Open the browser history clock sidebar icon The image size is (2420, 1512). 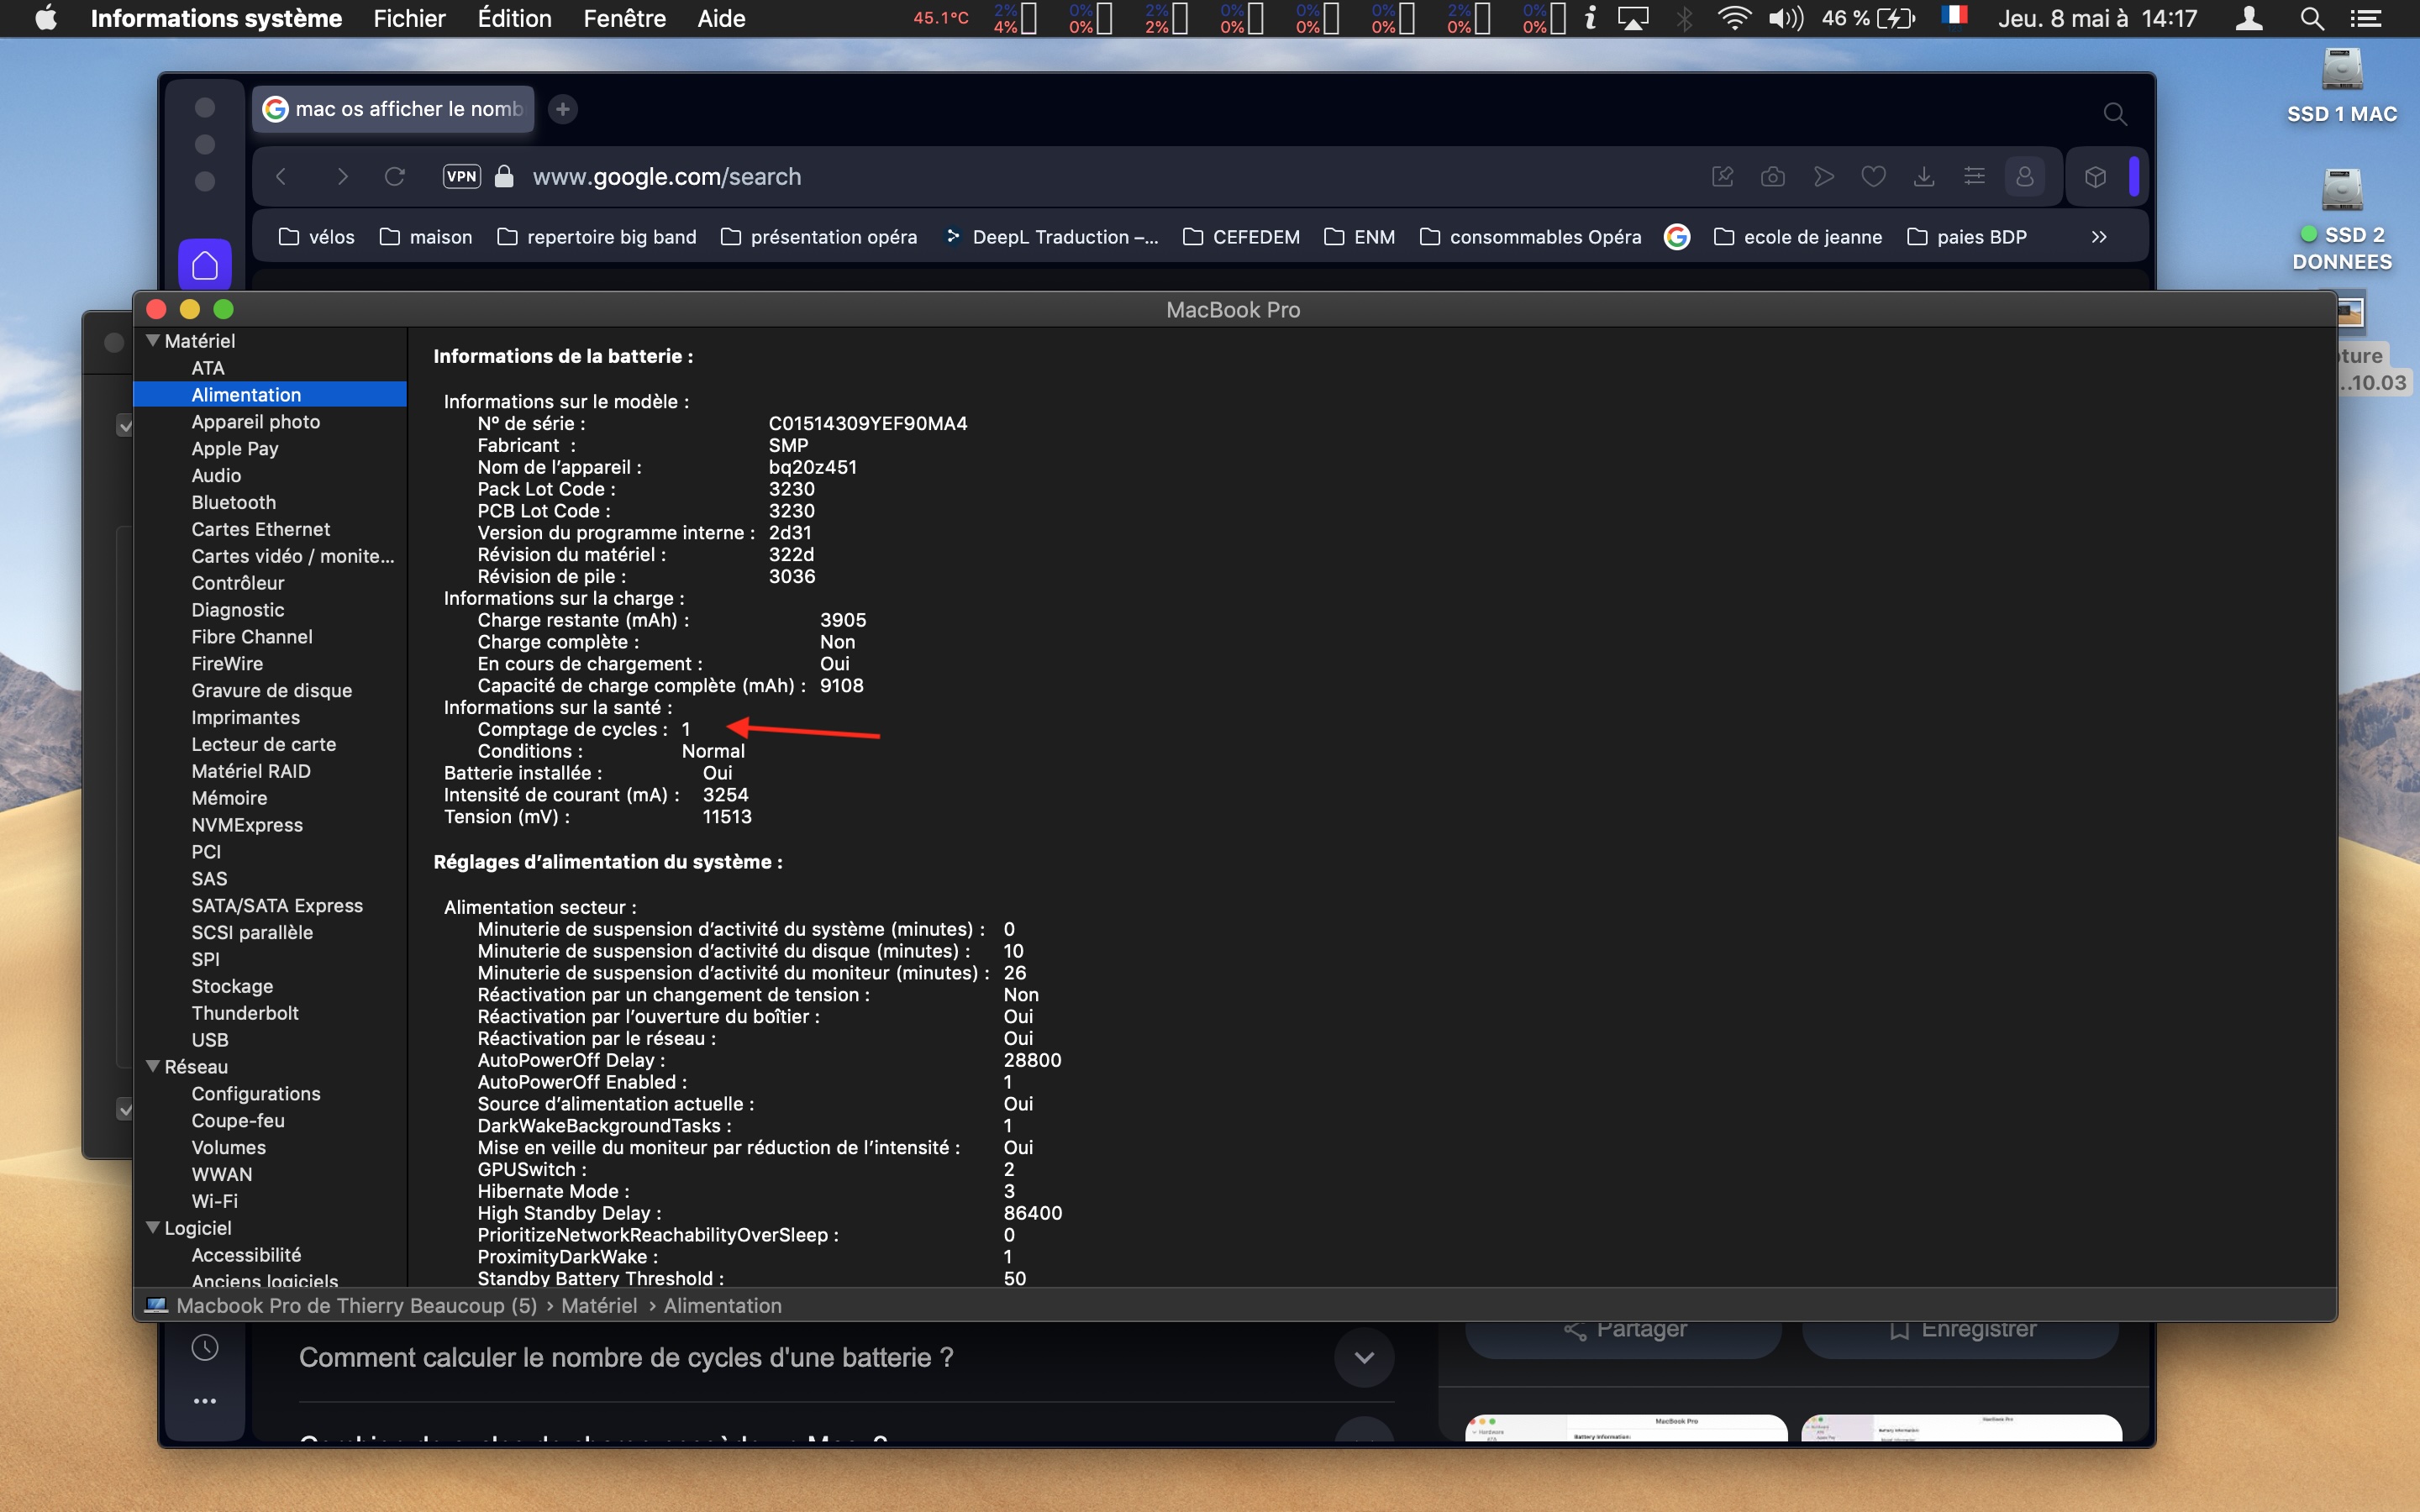click(x=205, y=1348)
